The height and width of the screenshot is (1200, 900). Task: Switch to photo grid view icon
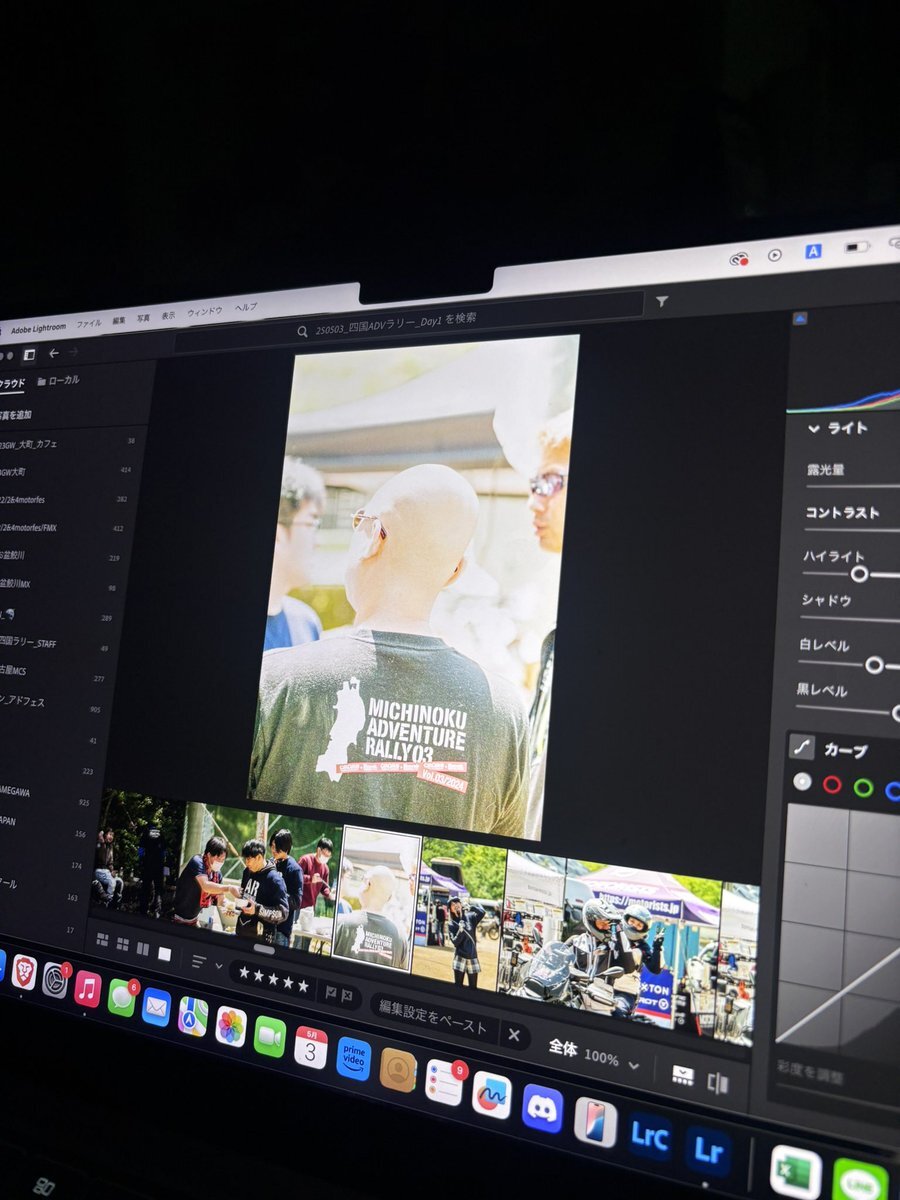(x=102, y=940)
